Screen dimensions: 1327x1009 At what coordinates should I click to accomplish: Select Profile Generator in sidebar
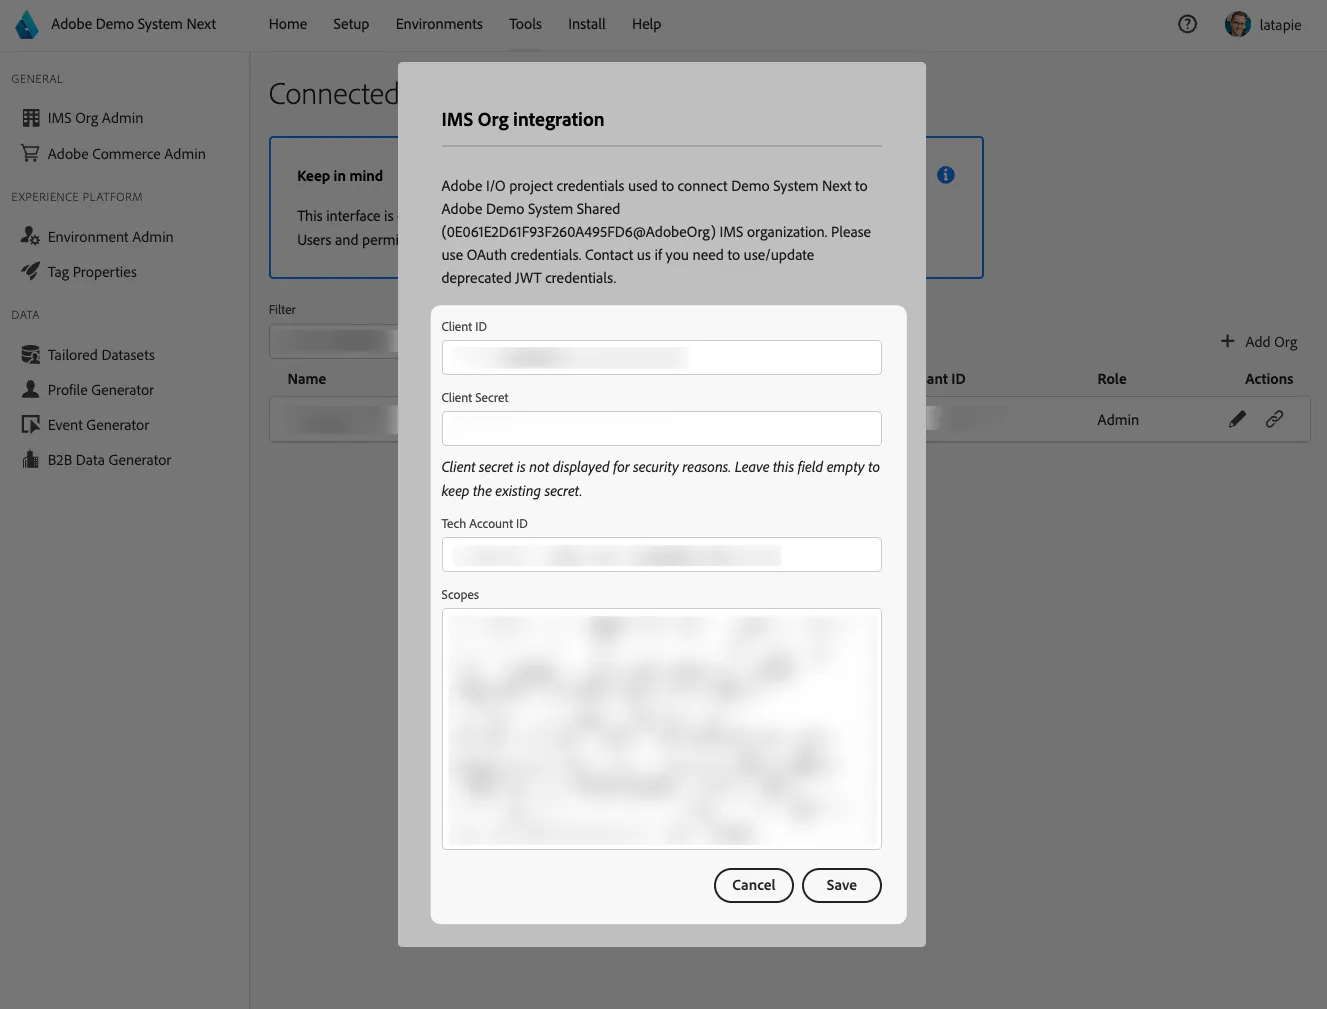(101, 390)
